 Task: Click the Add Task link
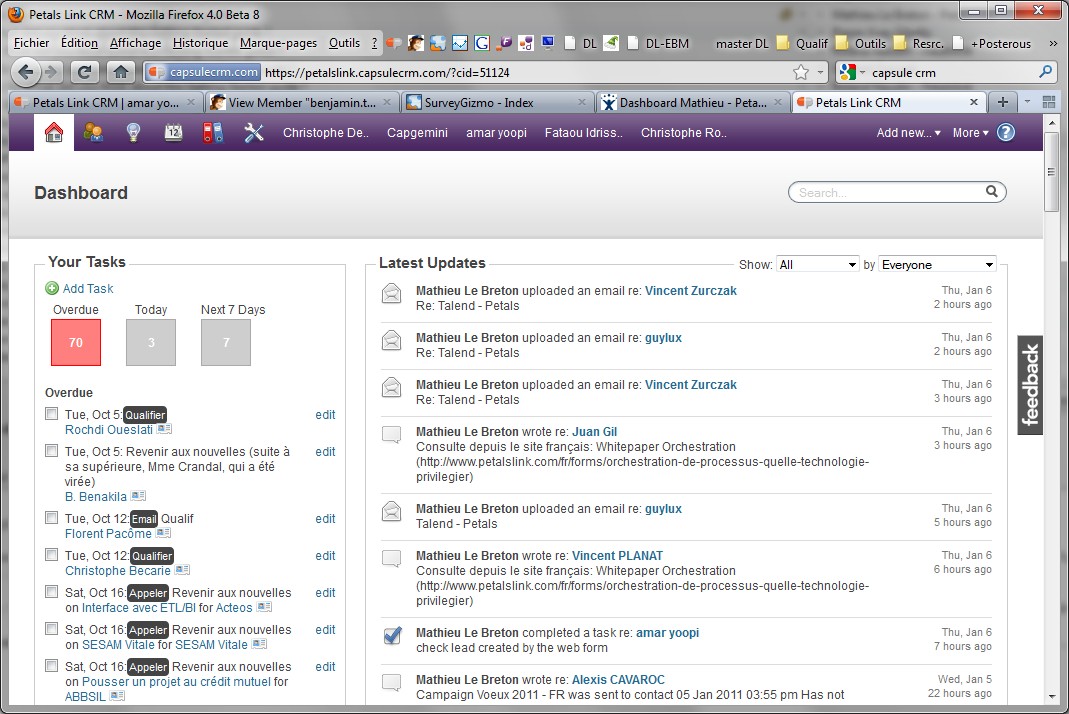(x=87, y=289)
